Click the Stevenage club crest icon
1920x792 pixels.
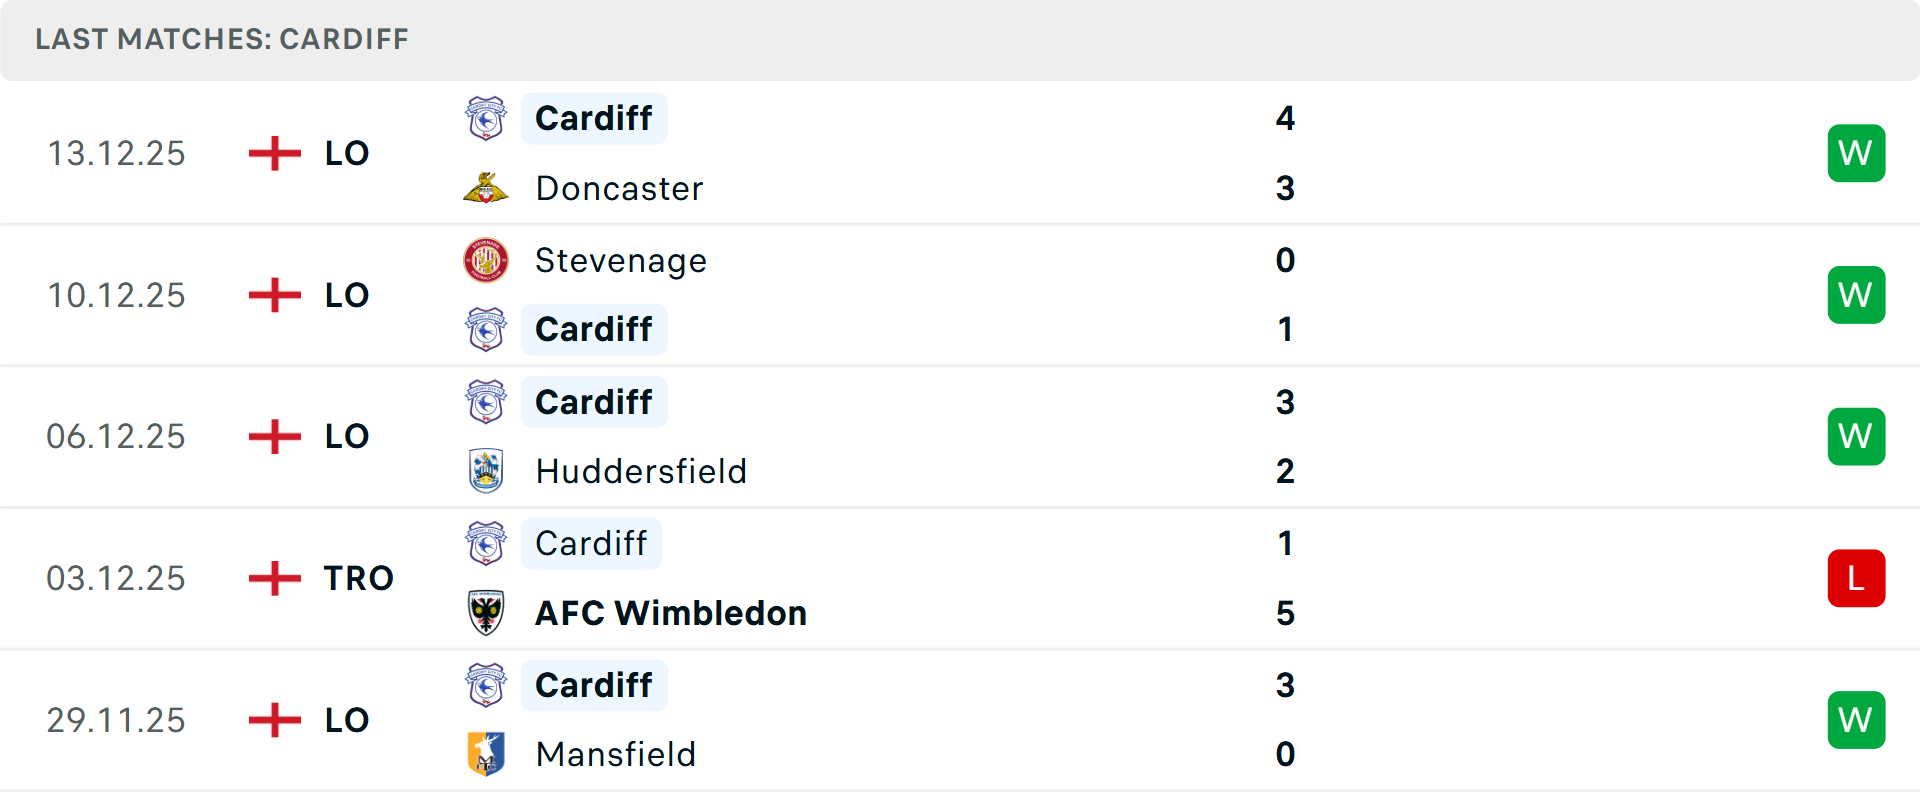tap(486, 260)
